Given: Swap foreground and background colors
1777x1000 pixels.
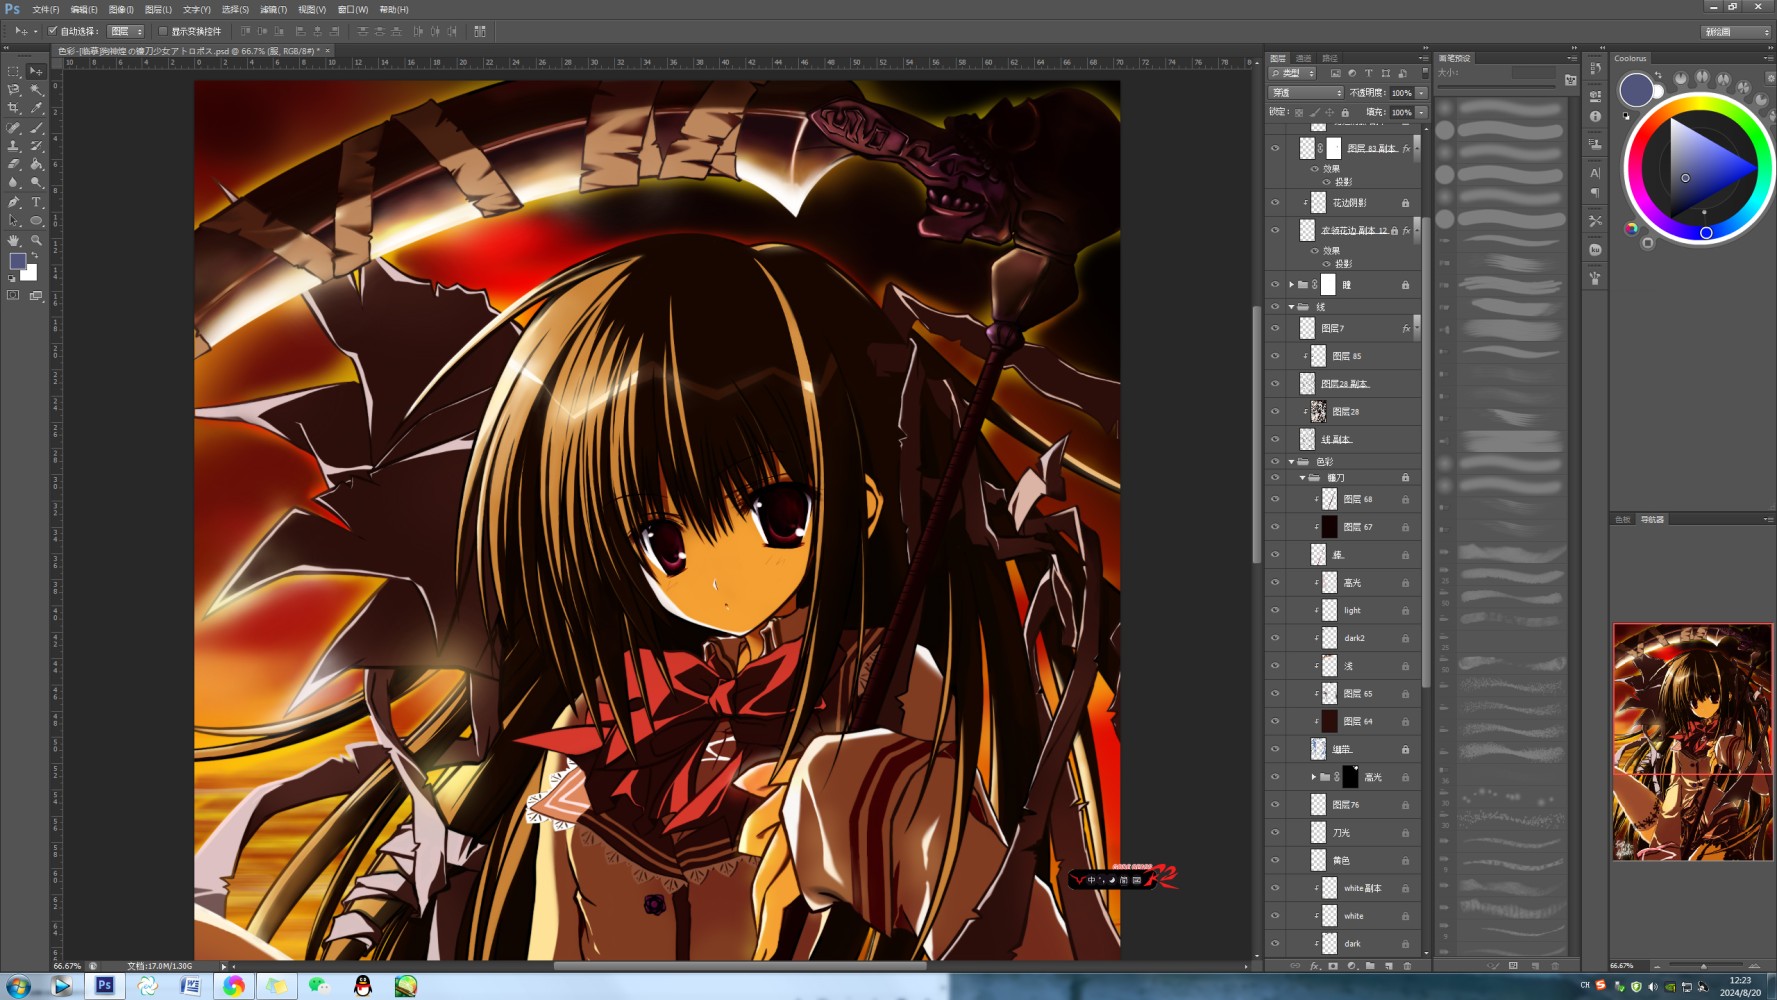Looking at the screenshot, I should pyautogui.click(x=34, y=256).
